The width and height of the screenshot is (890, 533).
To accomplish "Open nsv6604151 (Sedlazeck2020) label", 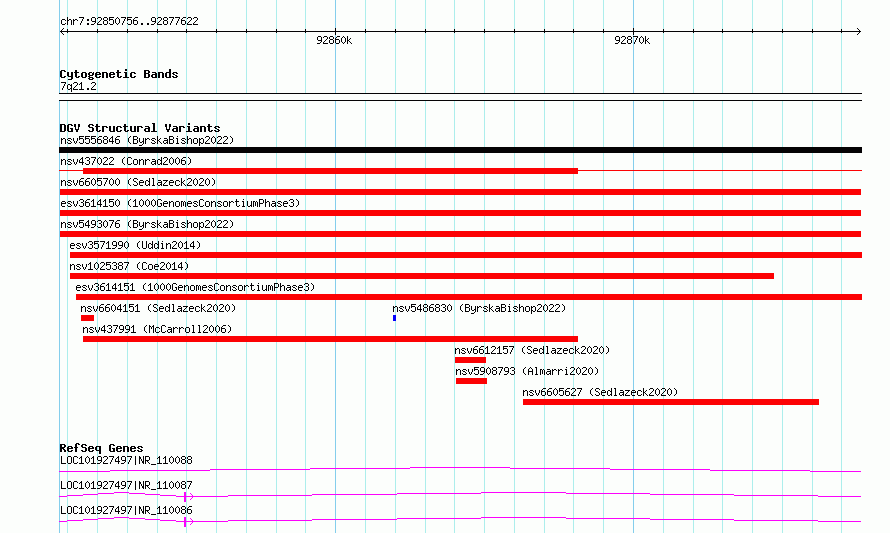I will pyautogui.click(x=158, y=308).
